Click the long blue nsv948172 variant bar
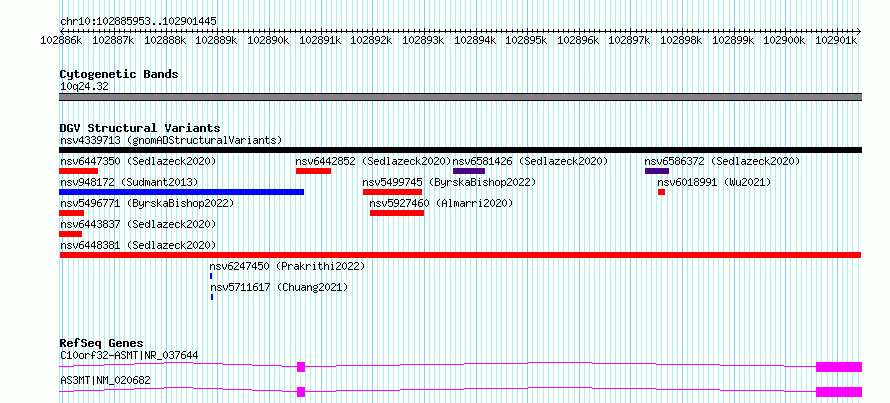This screenshot has height=403, width=890. [182, 192]
